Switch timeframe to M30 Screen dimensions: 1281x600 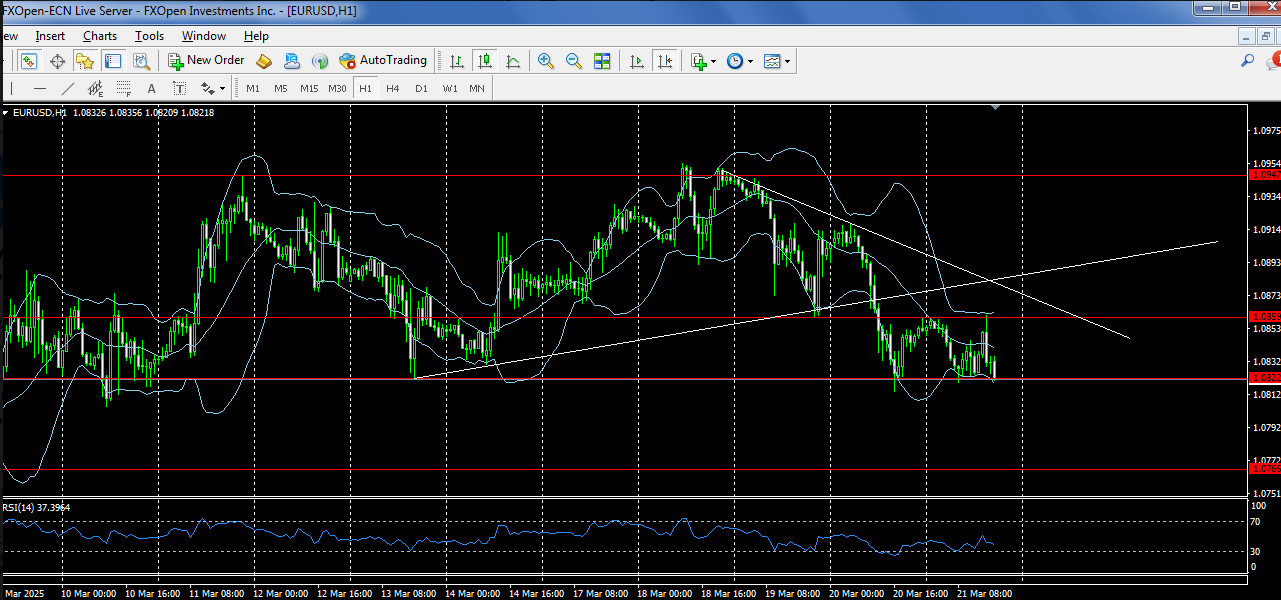(337, 88)
